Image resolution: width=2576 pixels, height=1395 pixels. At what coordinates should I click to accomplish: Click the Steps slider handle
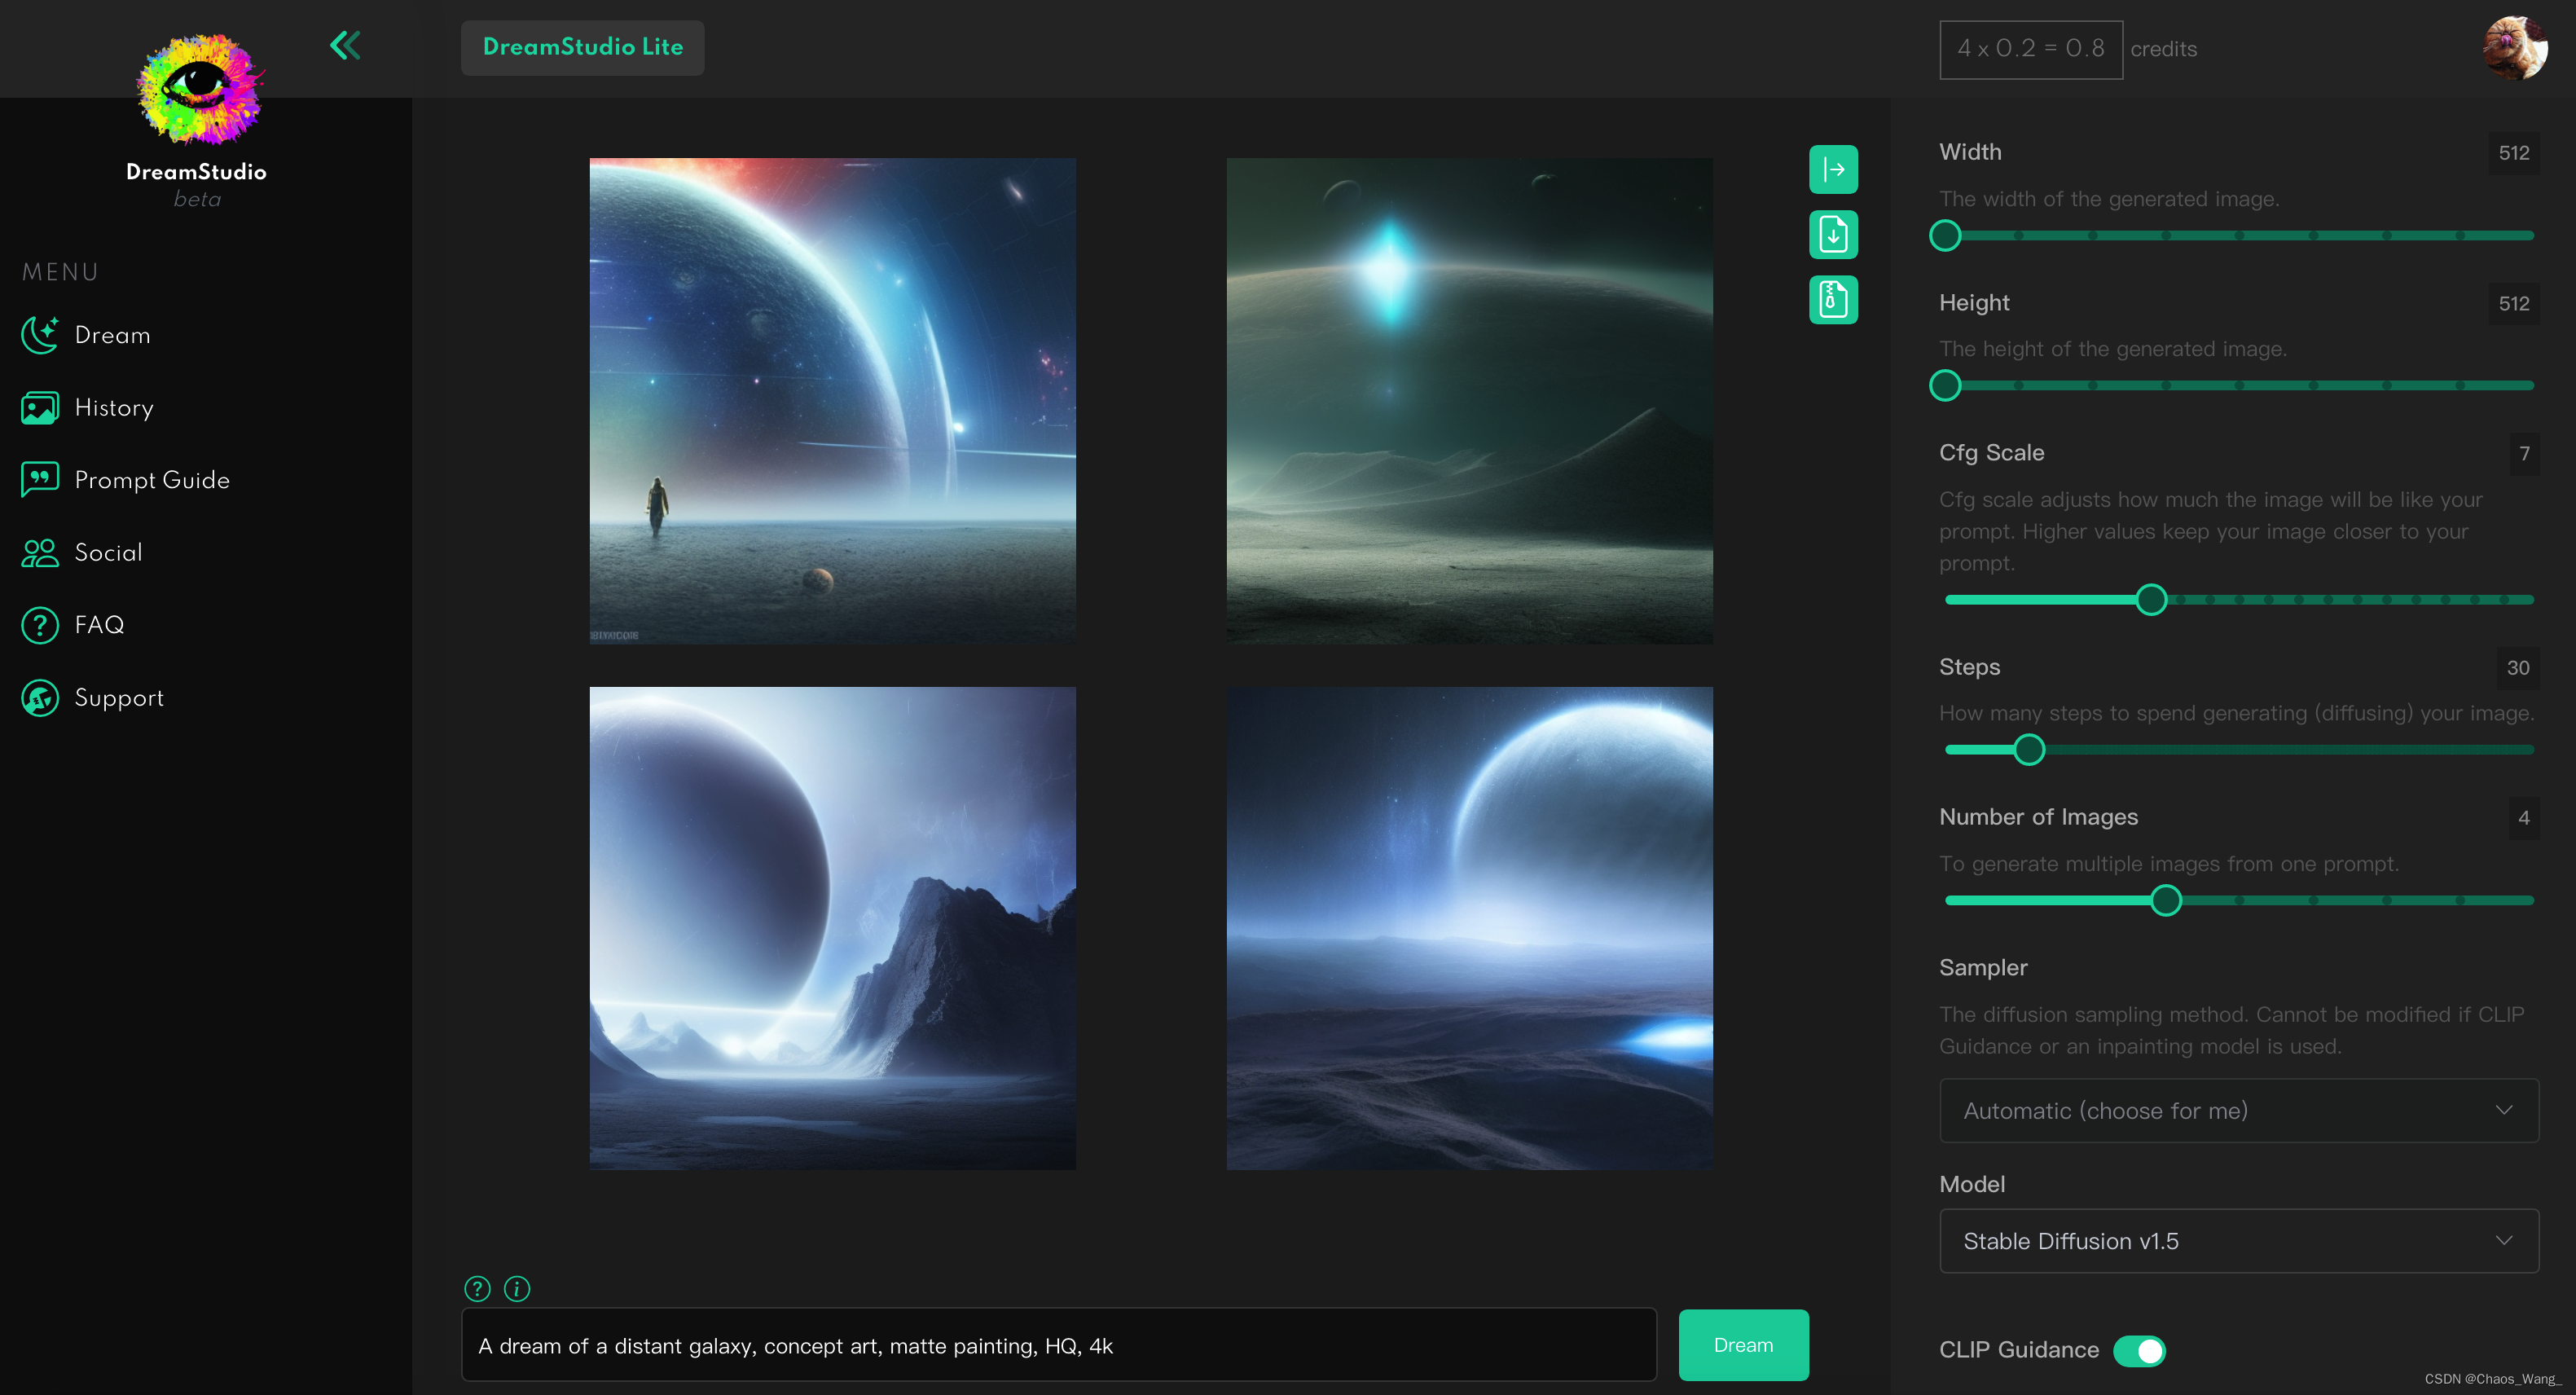tap(2029, 749)
